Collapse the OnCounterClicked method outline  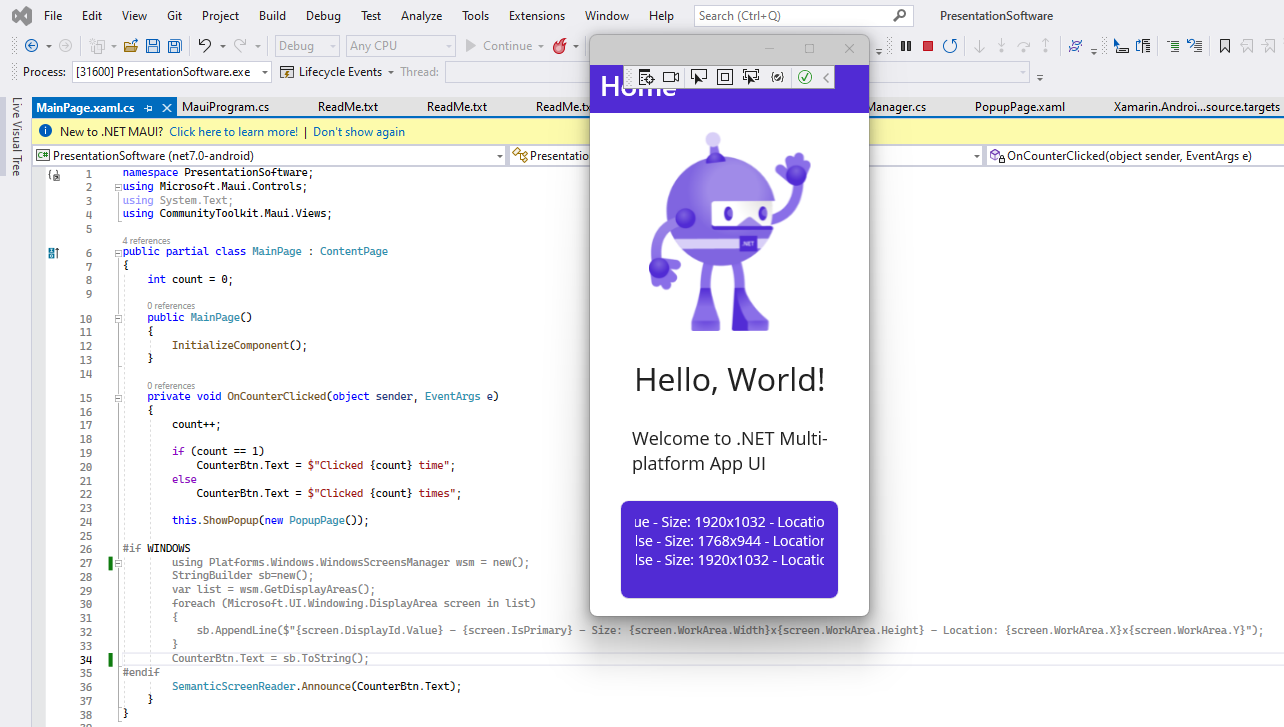[118, 396]
